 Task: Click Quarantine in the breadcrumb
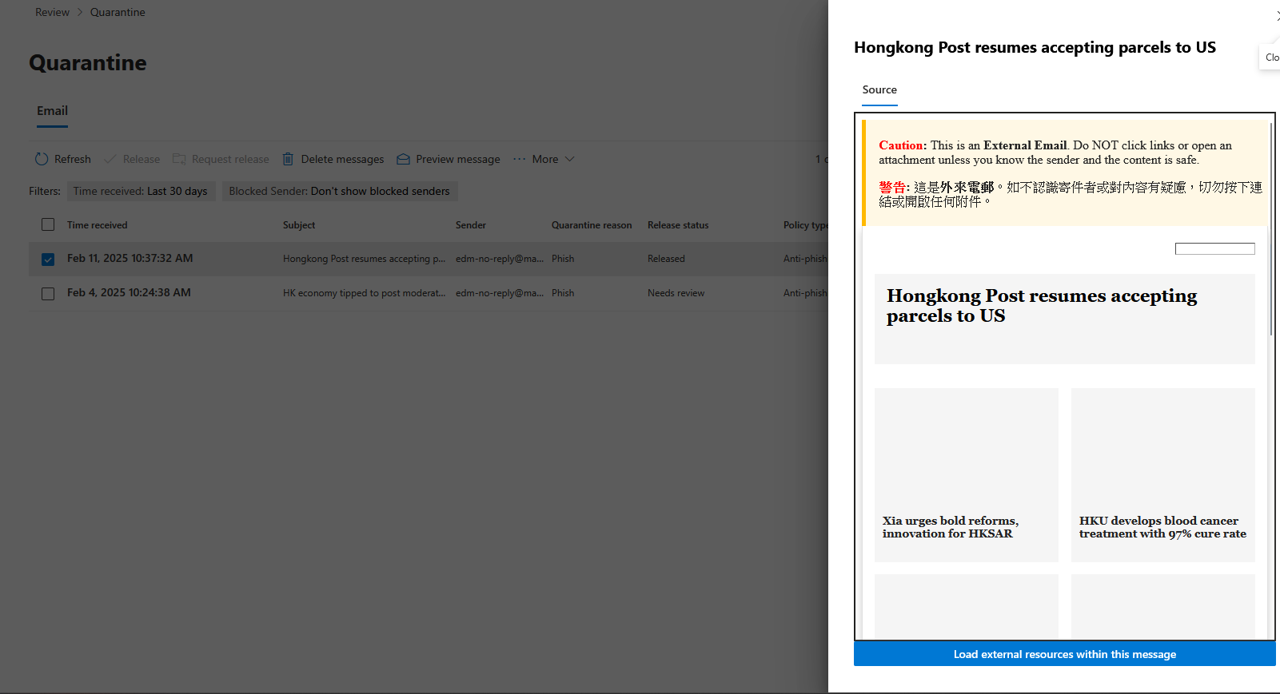[x=117, y=12]
